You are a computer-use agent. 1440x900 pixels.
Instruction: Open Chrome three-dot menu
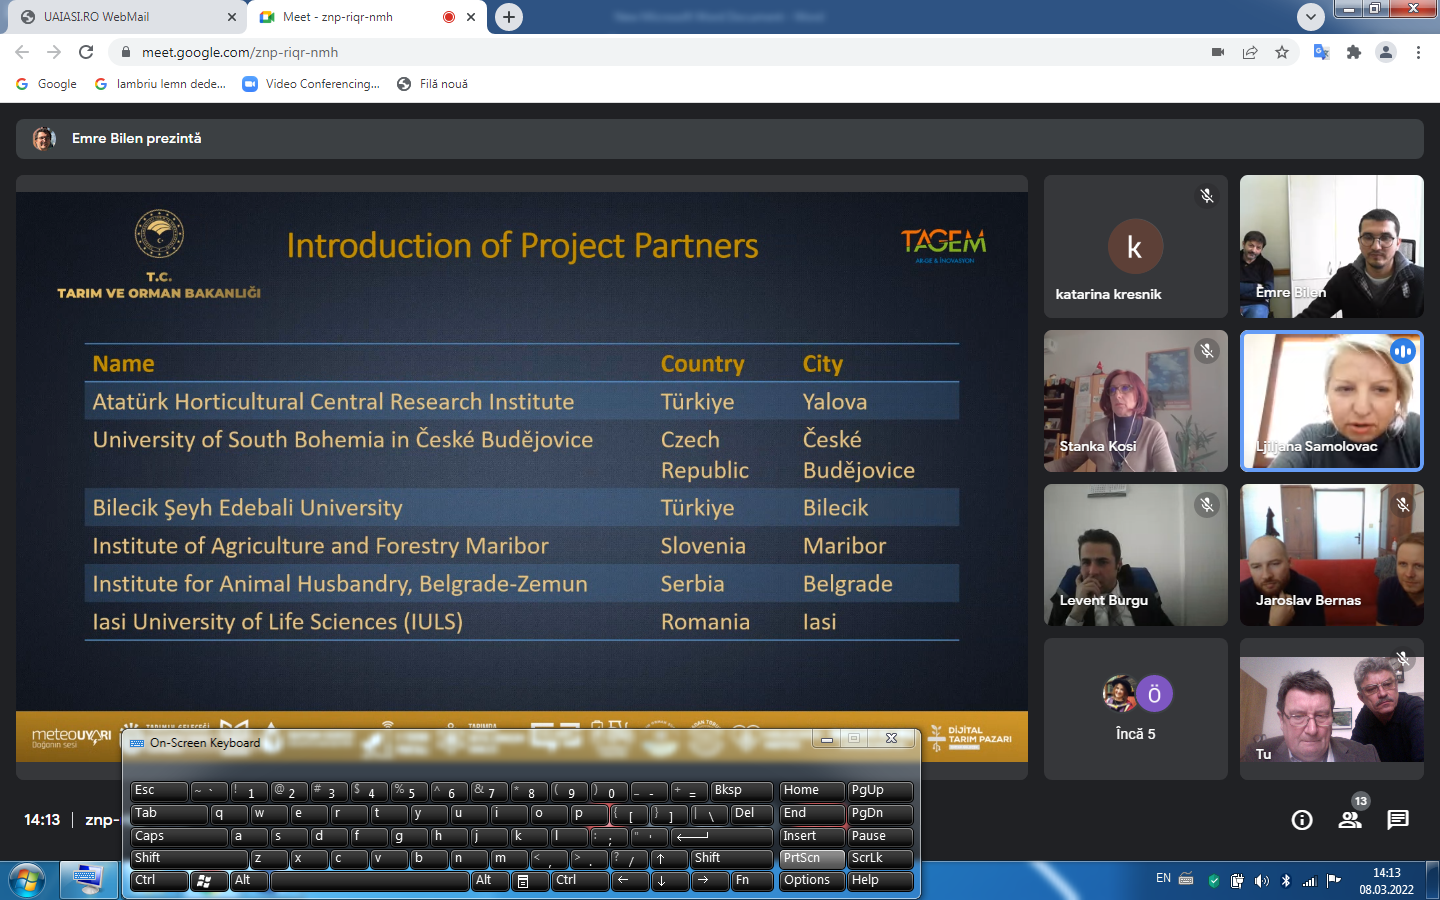[x=1418, y=52]
